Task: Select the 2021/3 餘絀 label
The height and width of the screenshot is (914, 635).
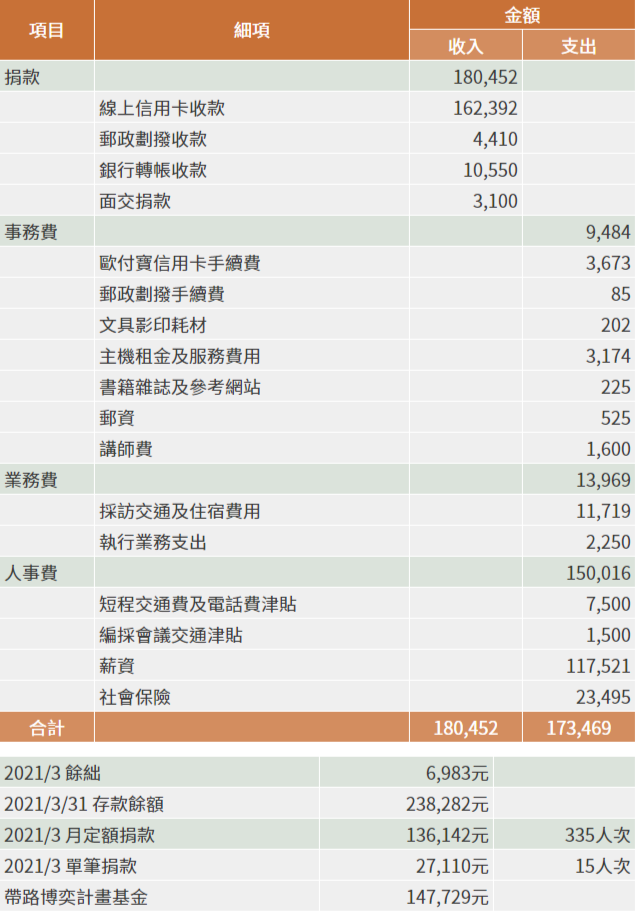Action: point(52,773)
